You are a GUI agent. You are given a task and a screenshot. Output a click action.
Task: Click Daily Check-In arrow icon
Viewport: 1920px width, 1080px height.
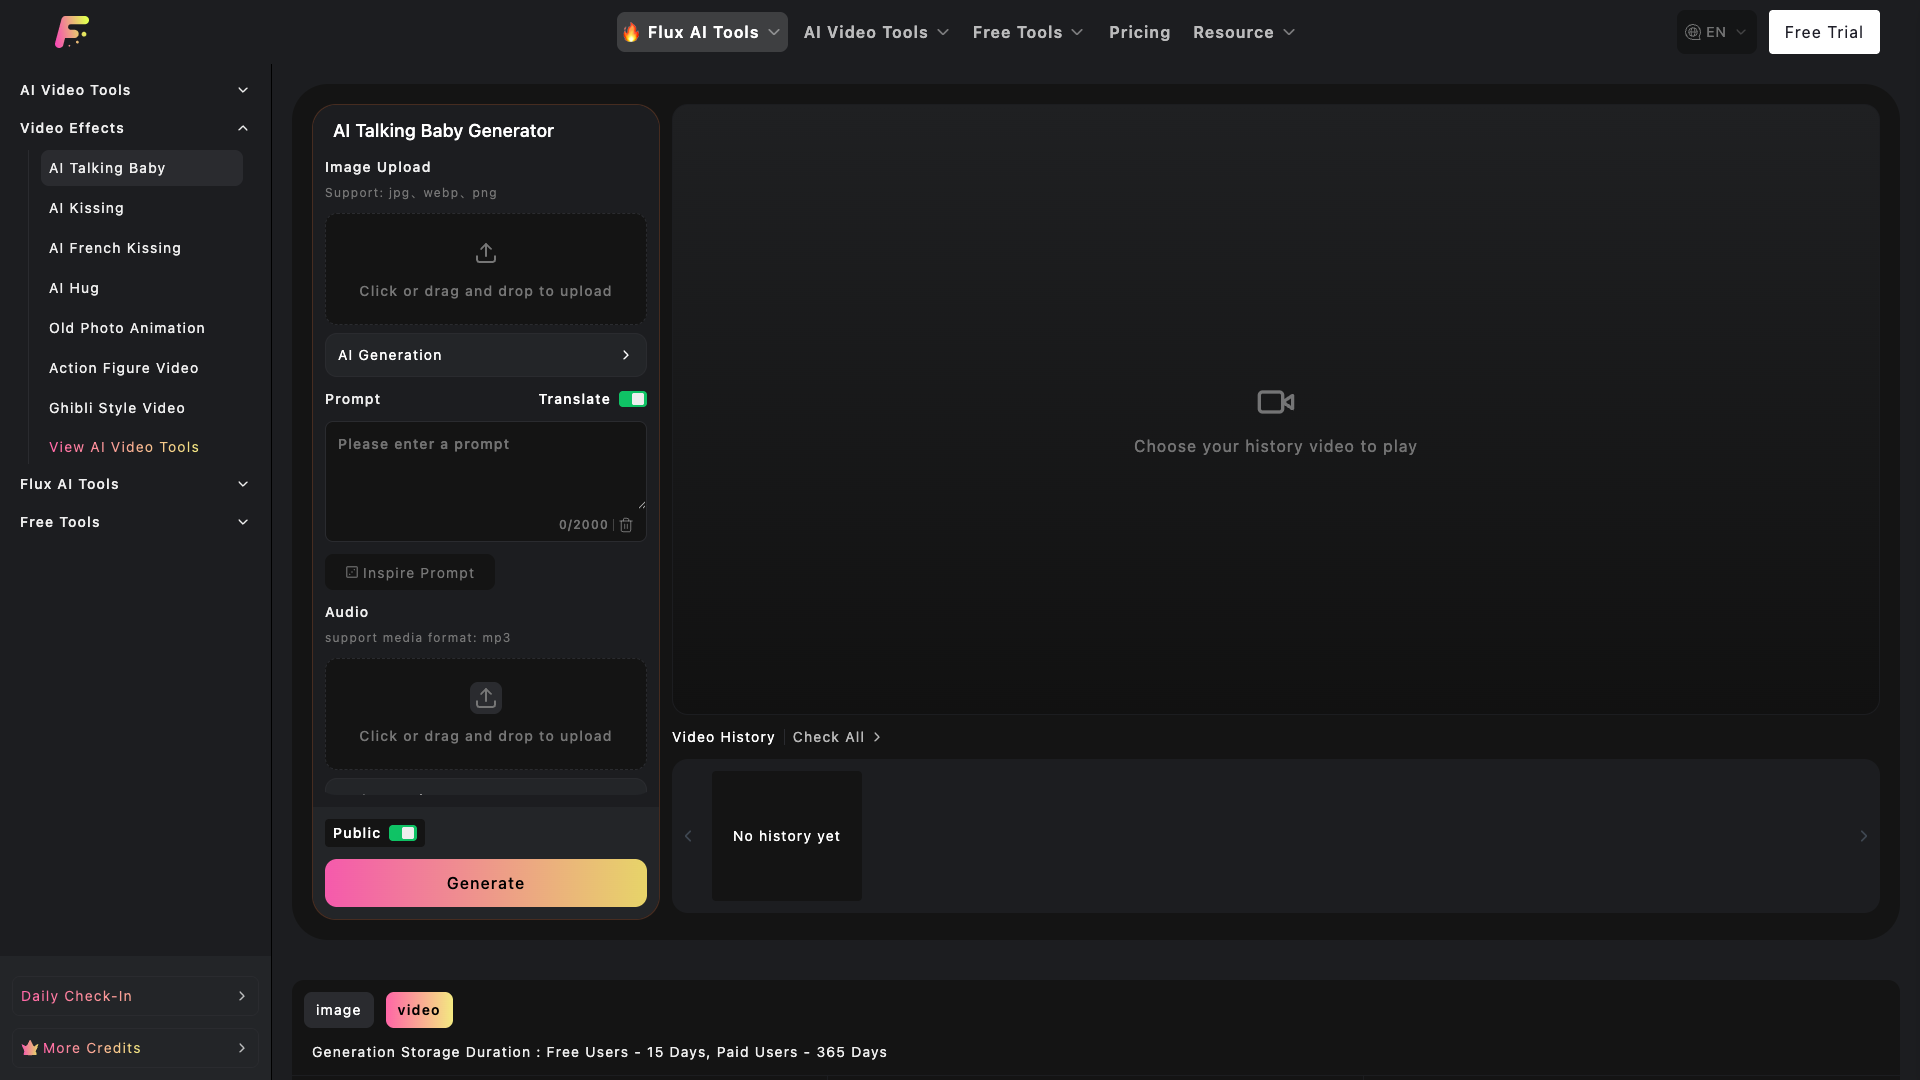tap(242, 996)
